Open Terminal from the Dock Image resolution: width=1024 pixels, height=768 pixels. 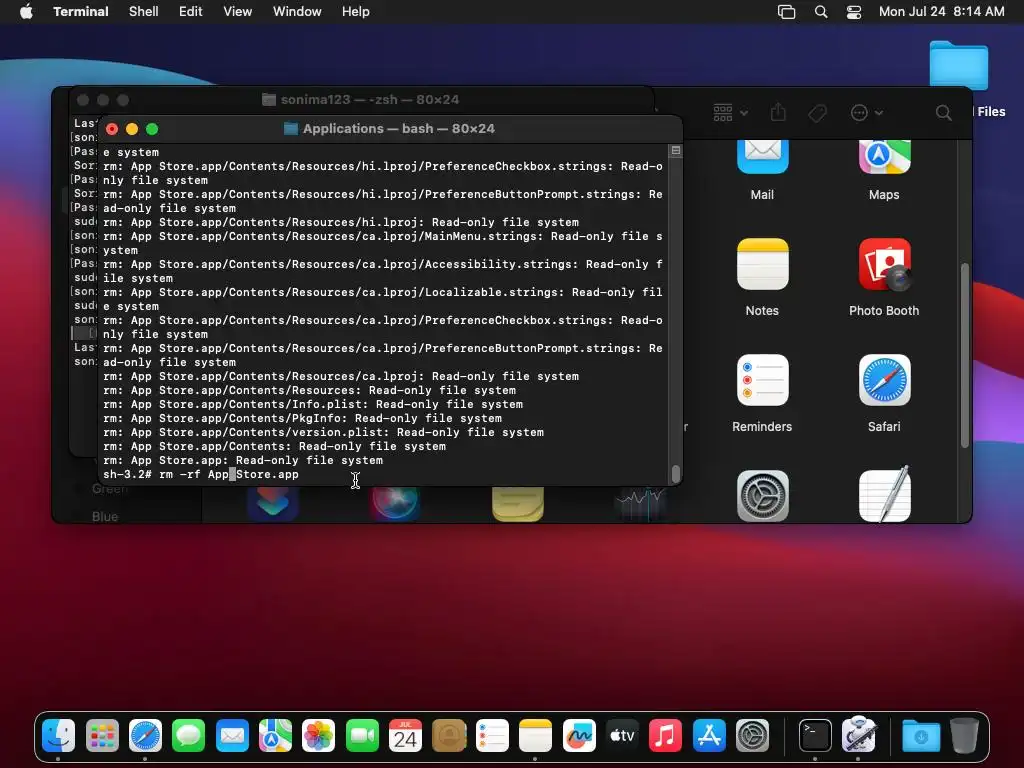click(815, 735)
